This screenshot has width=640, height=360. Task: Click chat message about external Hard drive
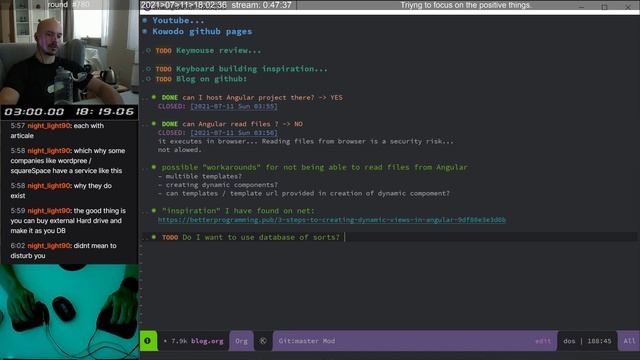68,221
